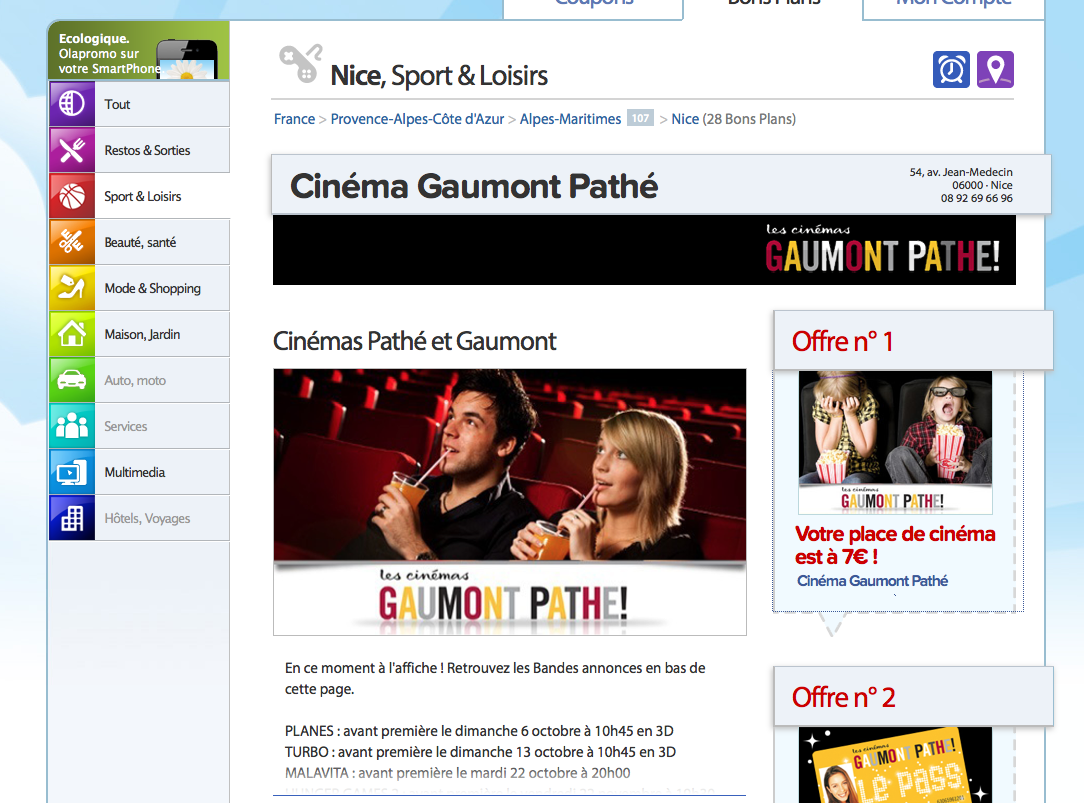Open the Le Pass card image in offer 2
The width and height of the screenshot is (1084, 803).
tap(895, 765)
